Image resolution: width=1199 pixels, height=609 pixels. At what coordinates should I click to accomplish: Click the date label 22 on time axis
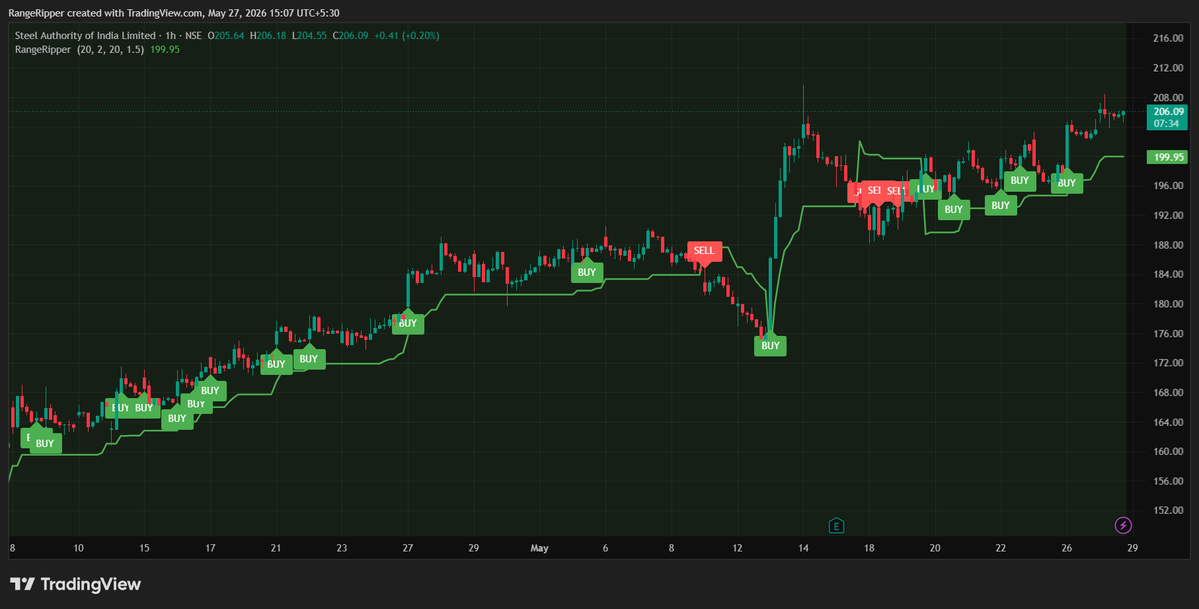[x=1001, y=549]
